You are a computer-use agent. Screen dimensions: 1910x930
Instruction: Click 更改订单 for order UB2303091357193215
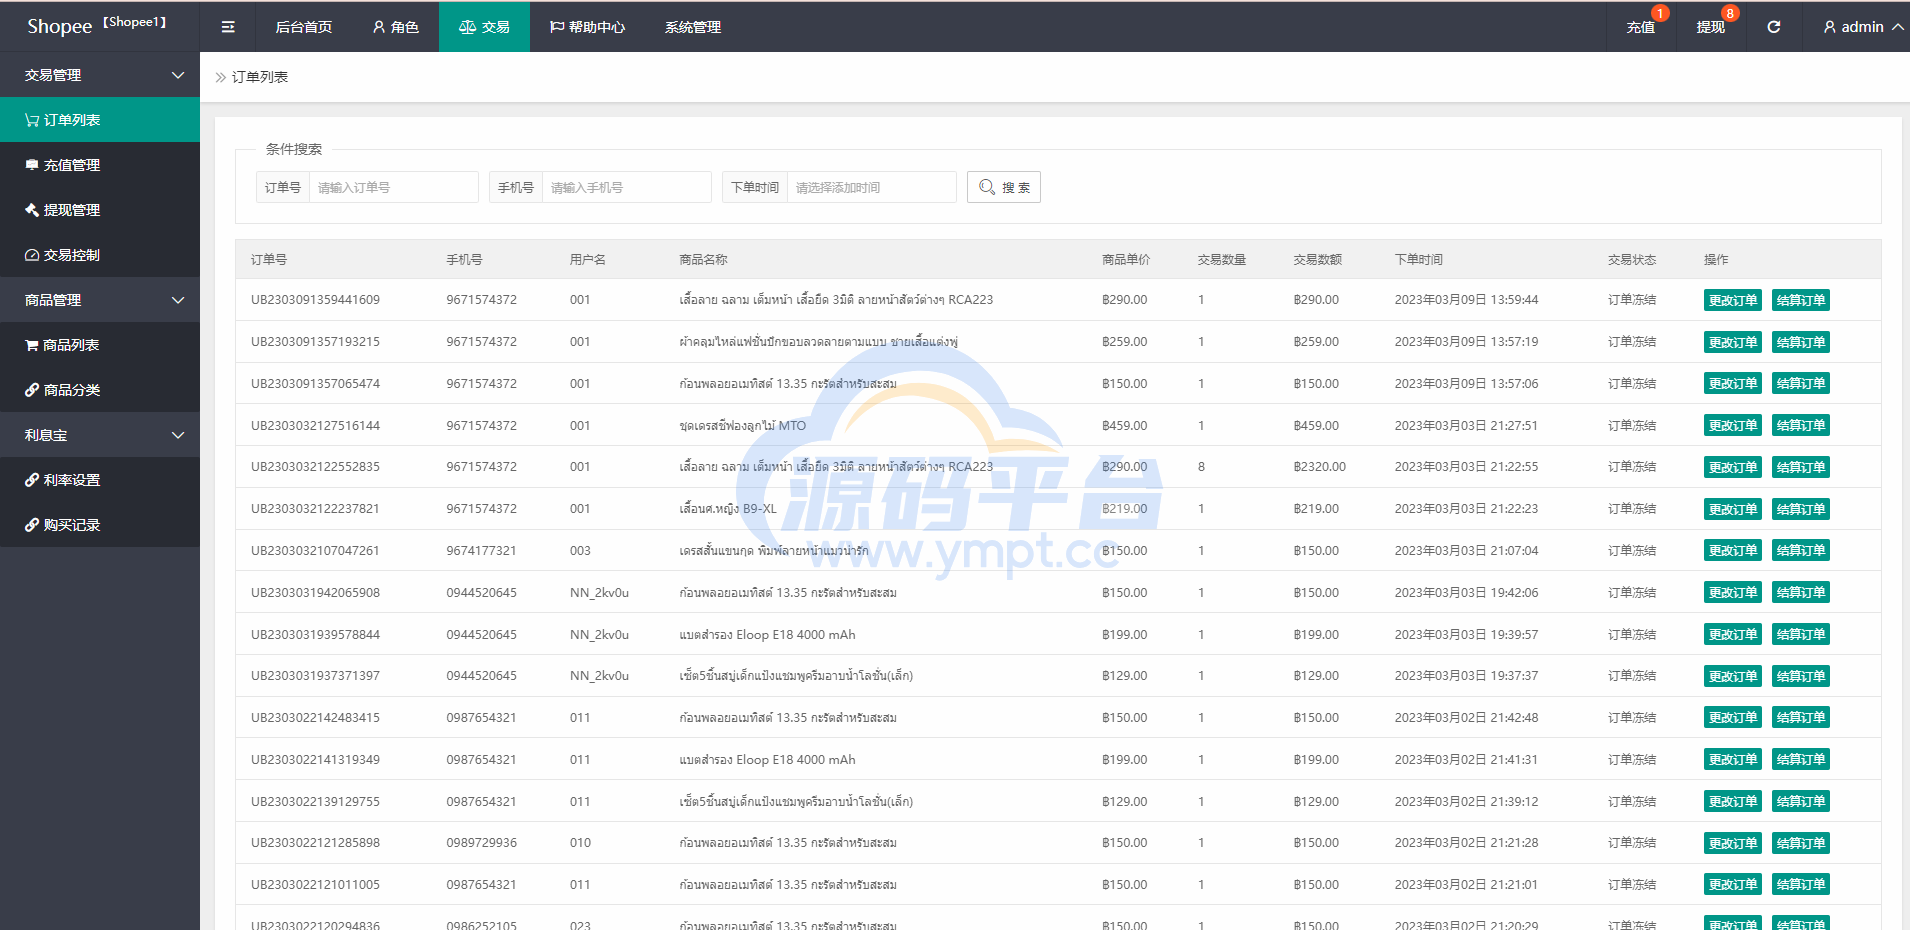pos(1732,342)
